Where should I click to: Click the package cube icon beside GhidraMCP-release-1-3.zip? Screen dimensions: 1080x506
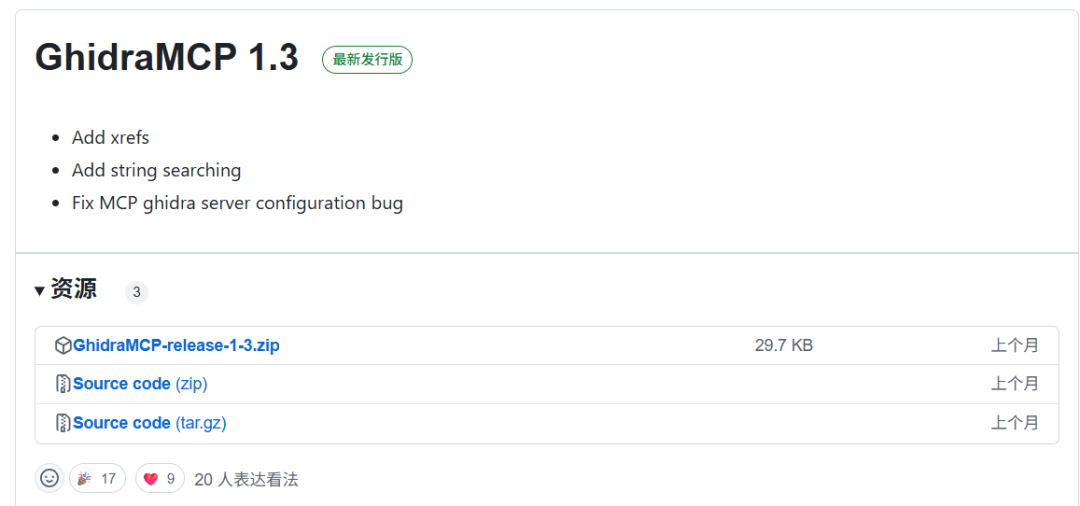(x=63, y=346)
